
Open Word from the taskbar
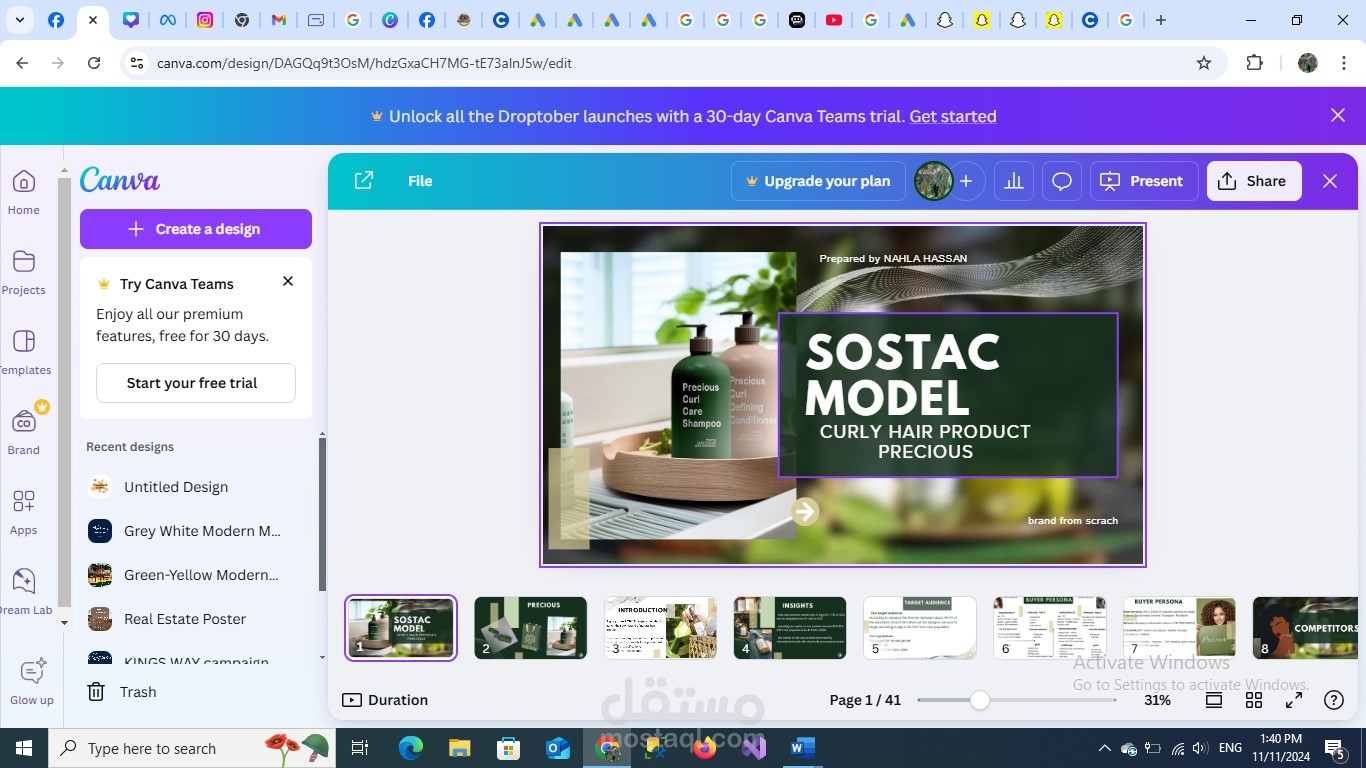click(x=803, y=748)
